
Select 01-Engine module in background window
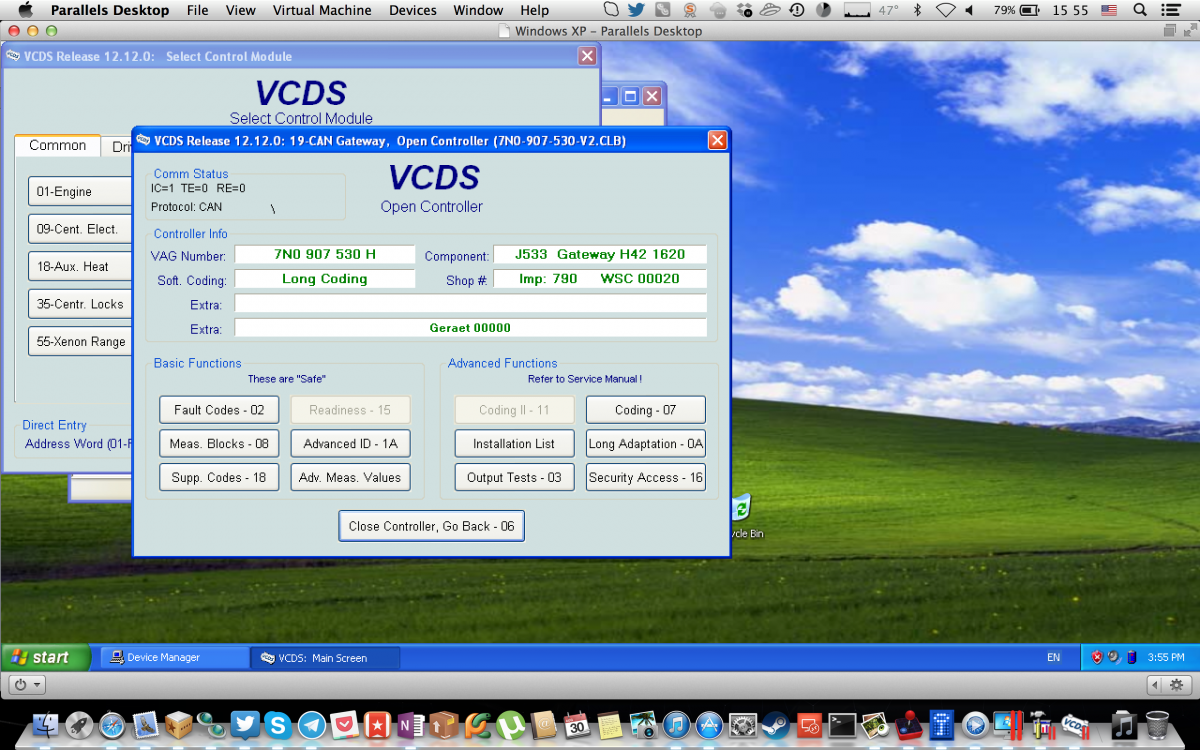[x=80, y=192]
